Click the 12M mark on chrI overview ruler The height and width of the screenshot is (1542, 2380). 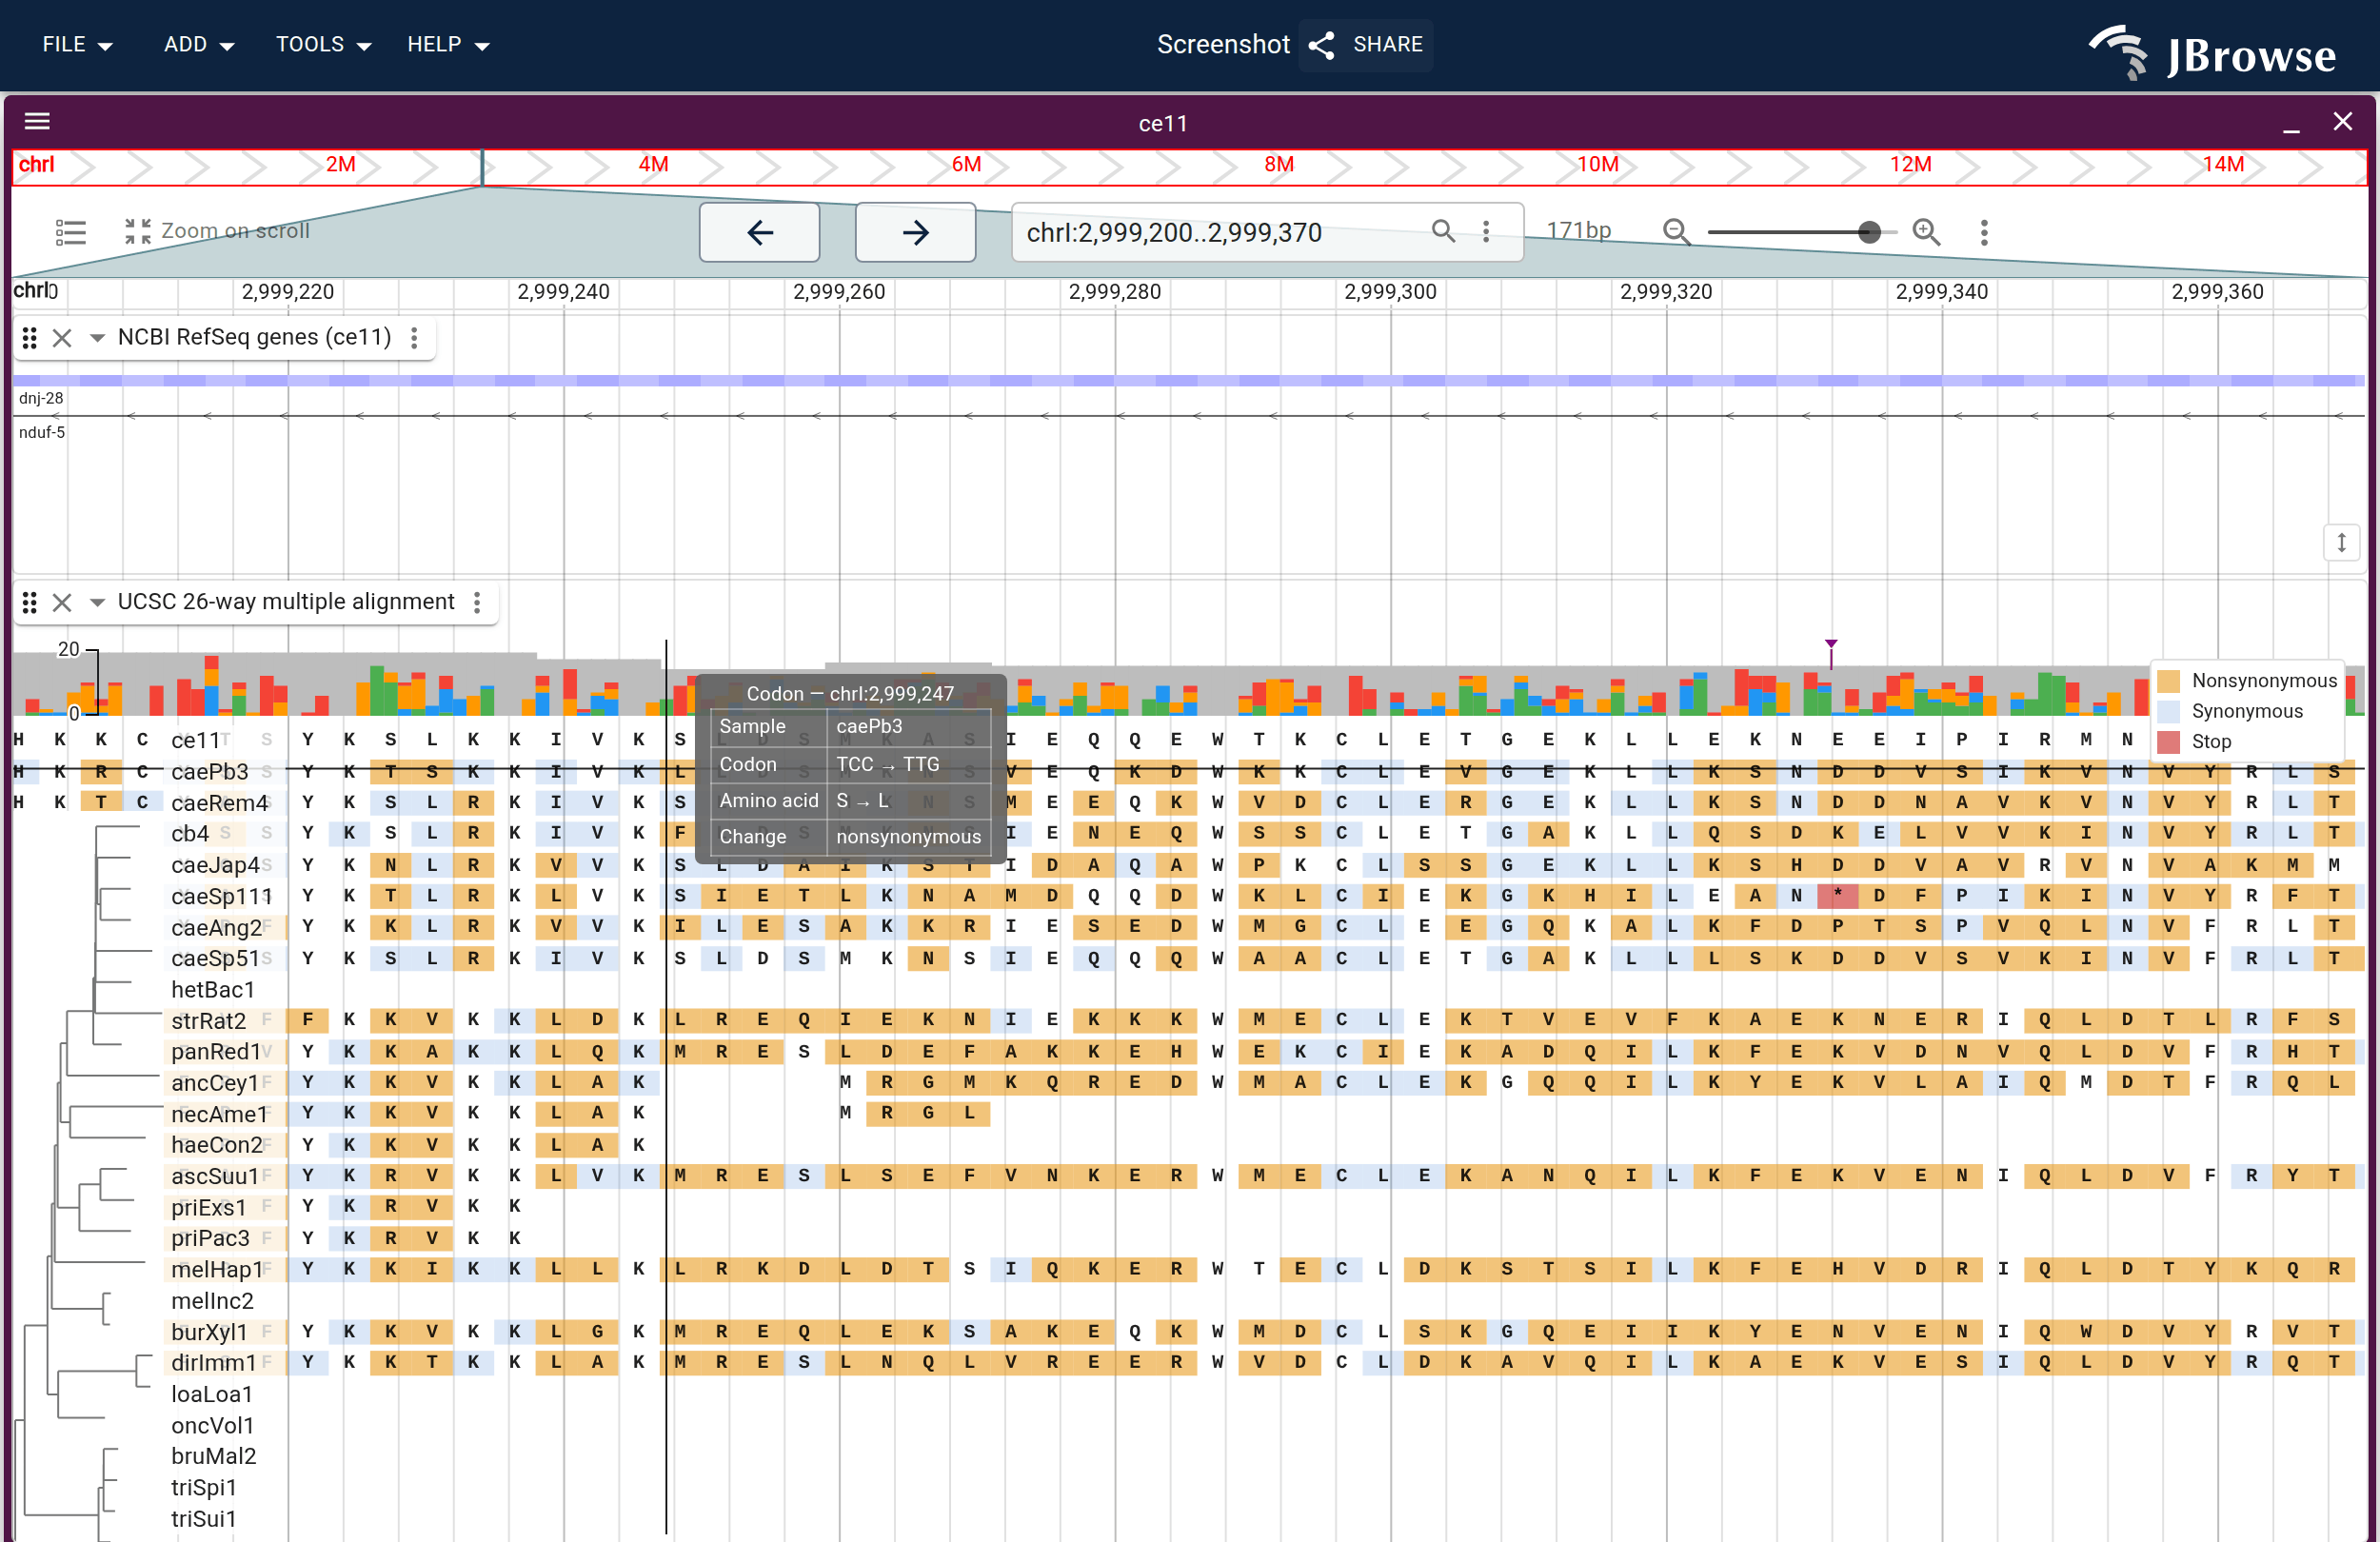(x=1910, y=164)
